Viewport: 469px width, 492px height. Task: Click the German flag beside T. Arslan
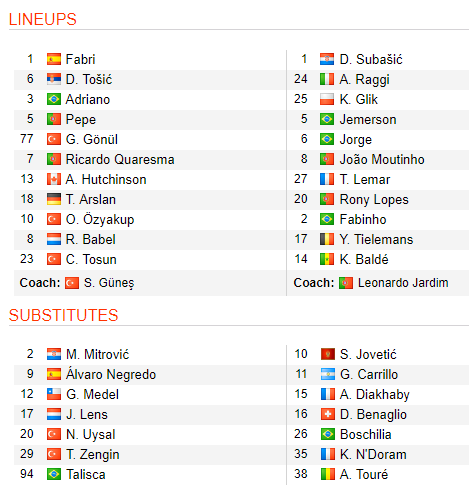pos(54,199)
